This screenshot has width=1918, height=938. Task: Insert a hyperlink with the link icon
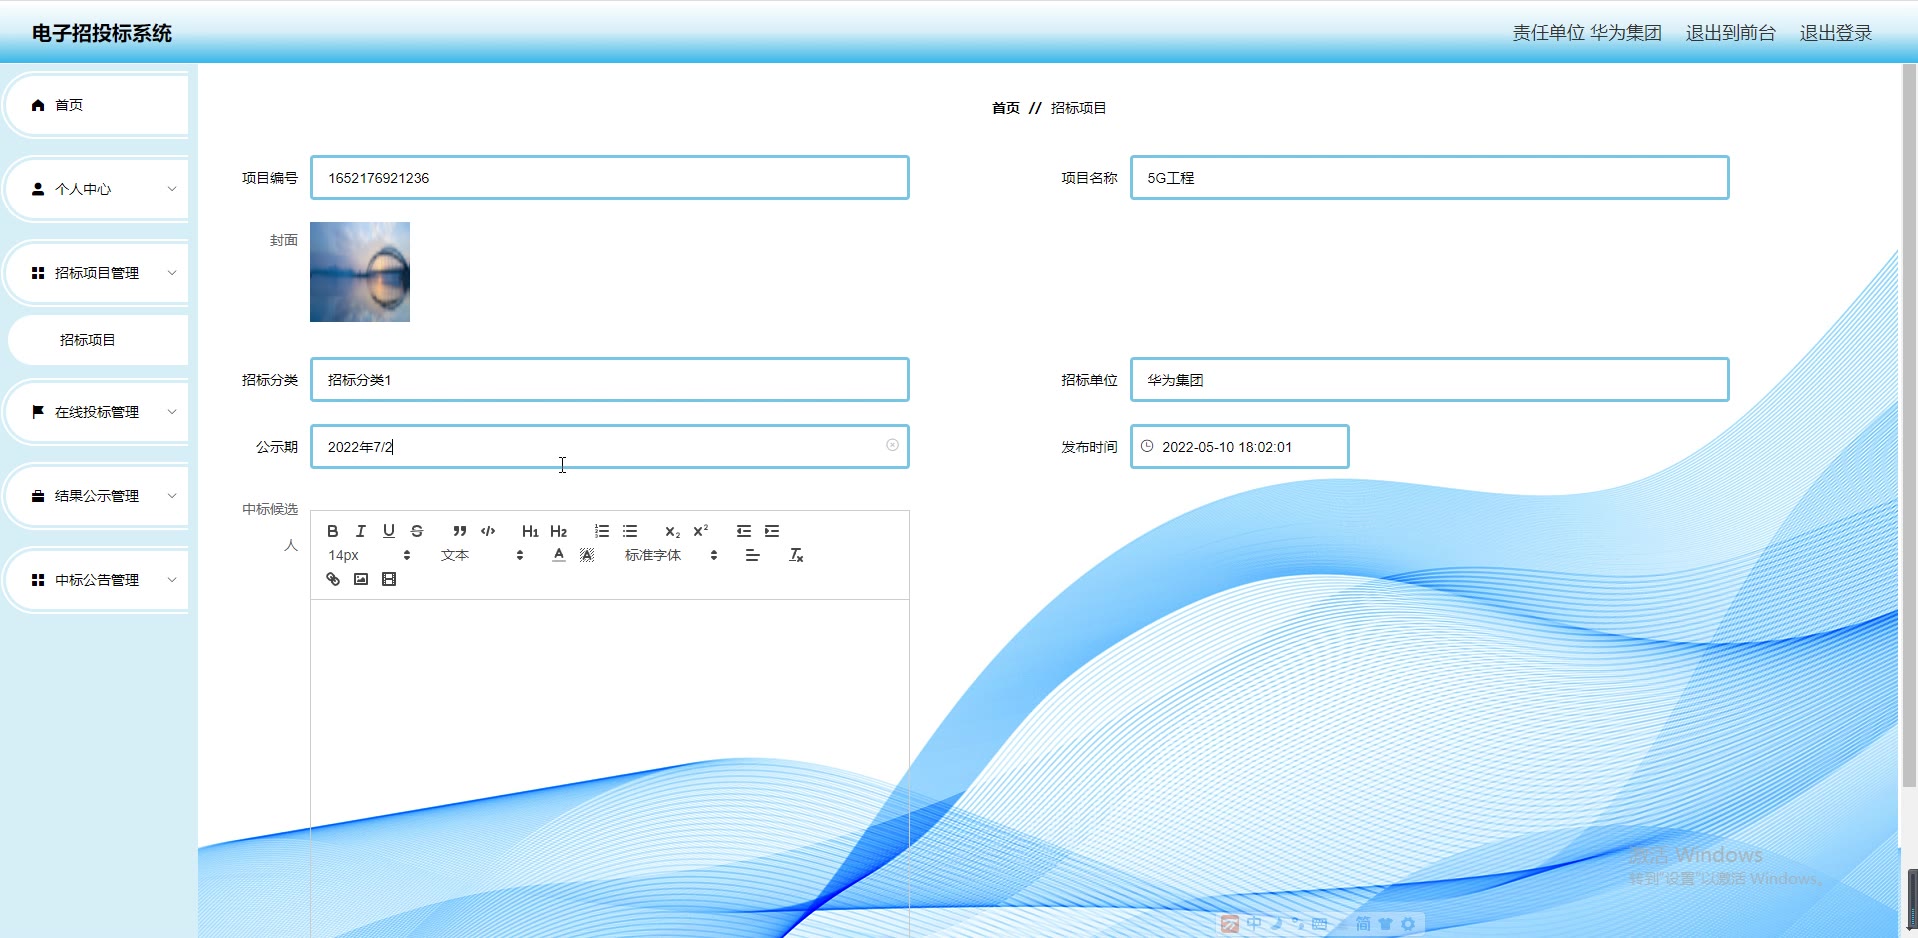(x=333, y=579)
